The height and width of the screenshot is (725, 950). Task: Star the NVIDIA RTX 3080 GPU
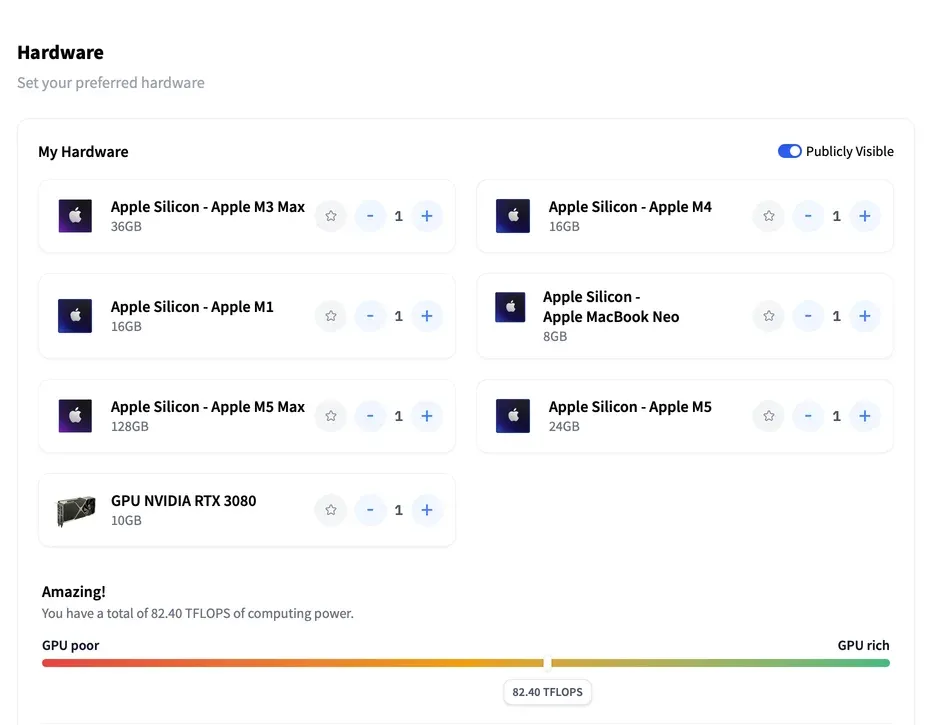pyautogui.click(x=331, y=509)
